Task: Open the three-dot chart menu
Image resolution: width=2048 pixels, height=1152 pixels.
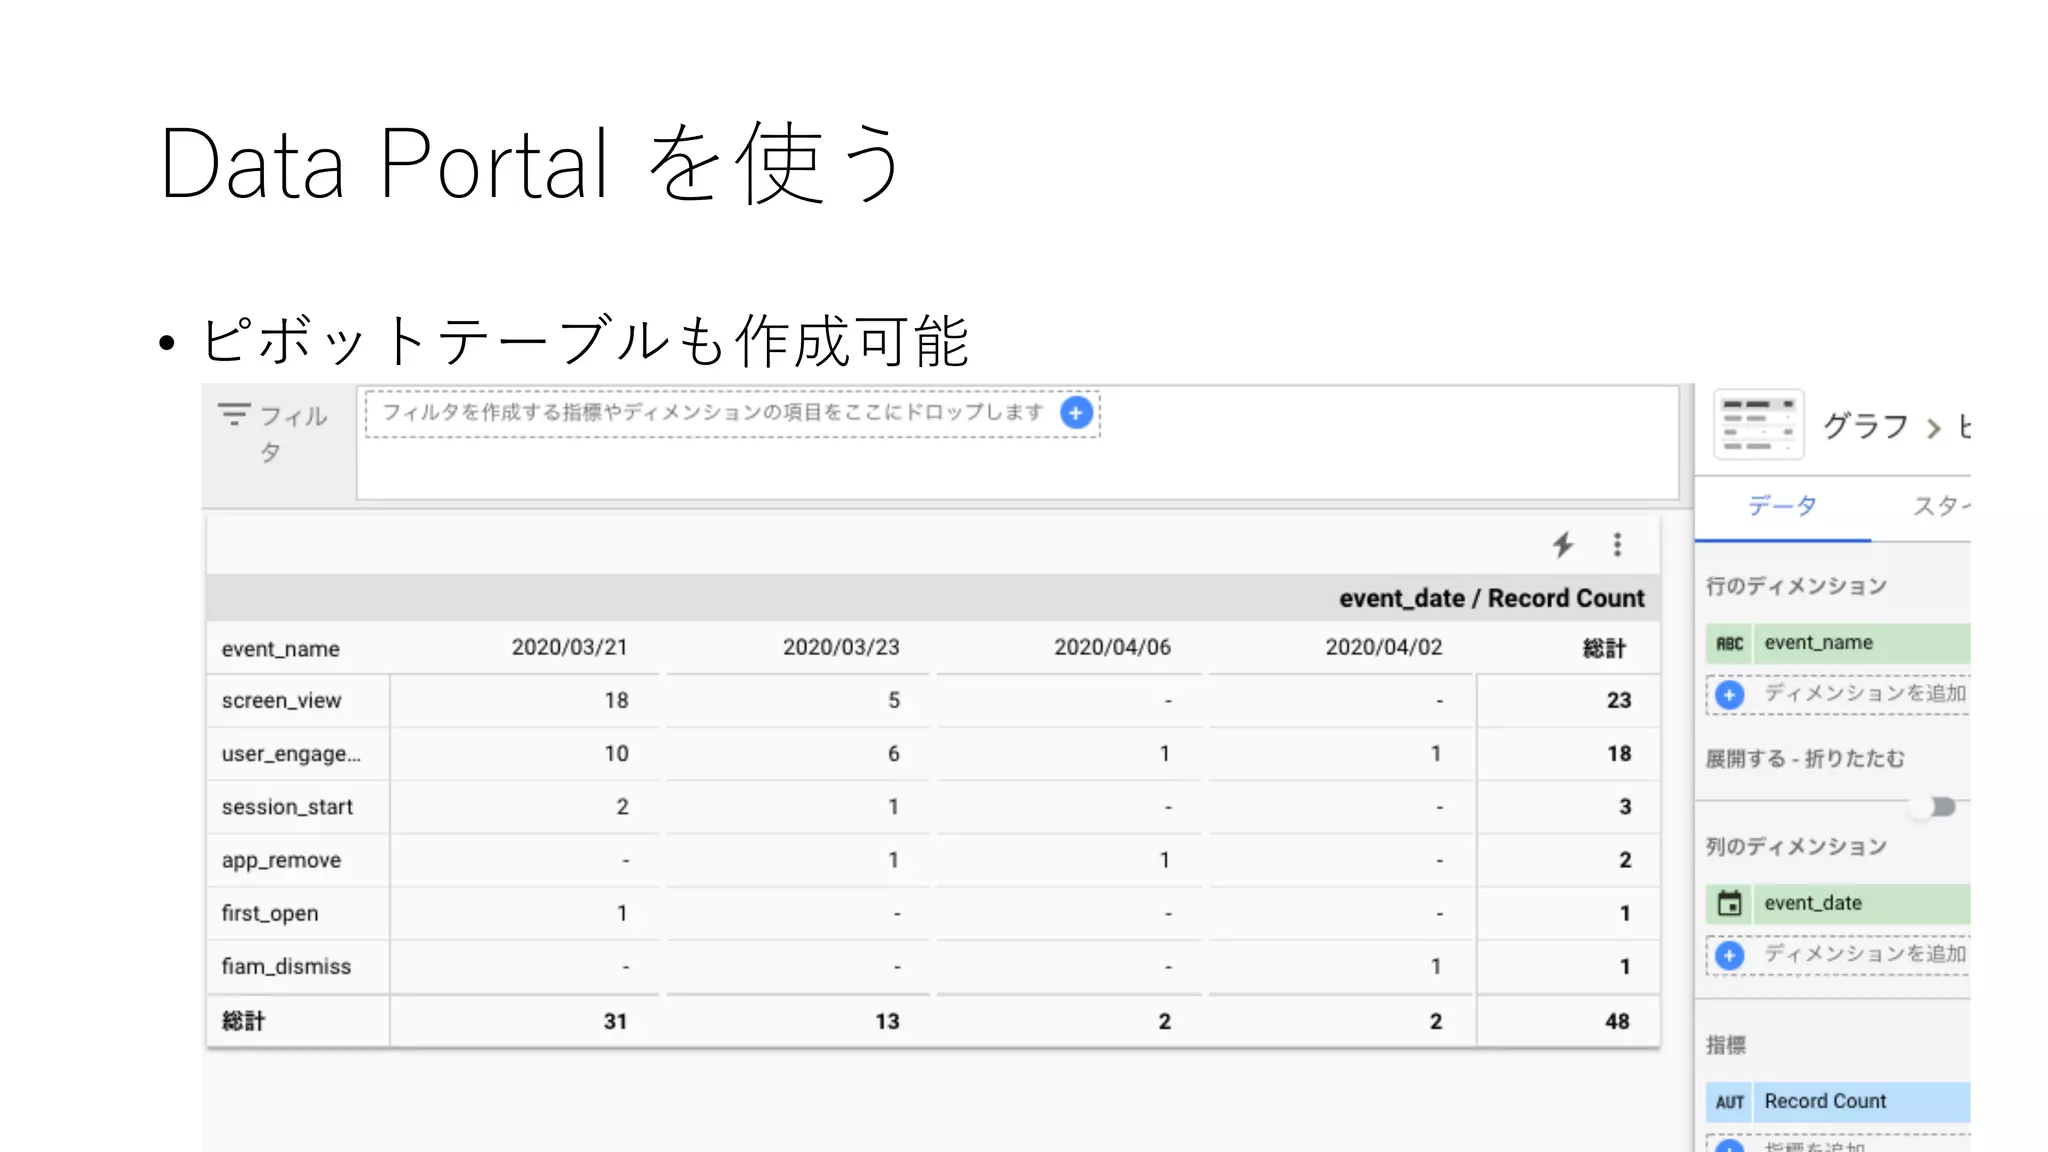Action: pos(1617,545)
